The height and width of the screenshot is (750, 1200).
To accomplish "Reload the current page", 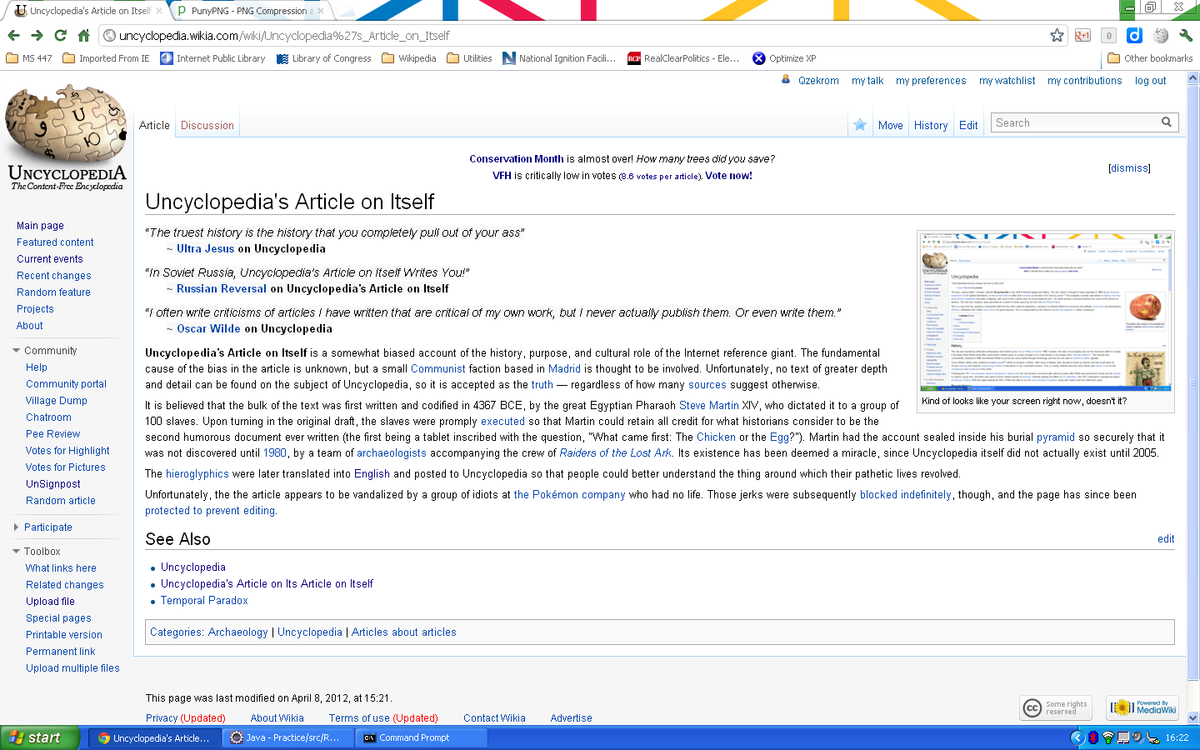I will pos(61,33).
